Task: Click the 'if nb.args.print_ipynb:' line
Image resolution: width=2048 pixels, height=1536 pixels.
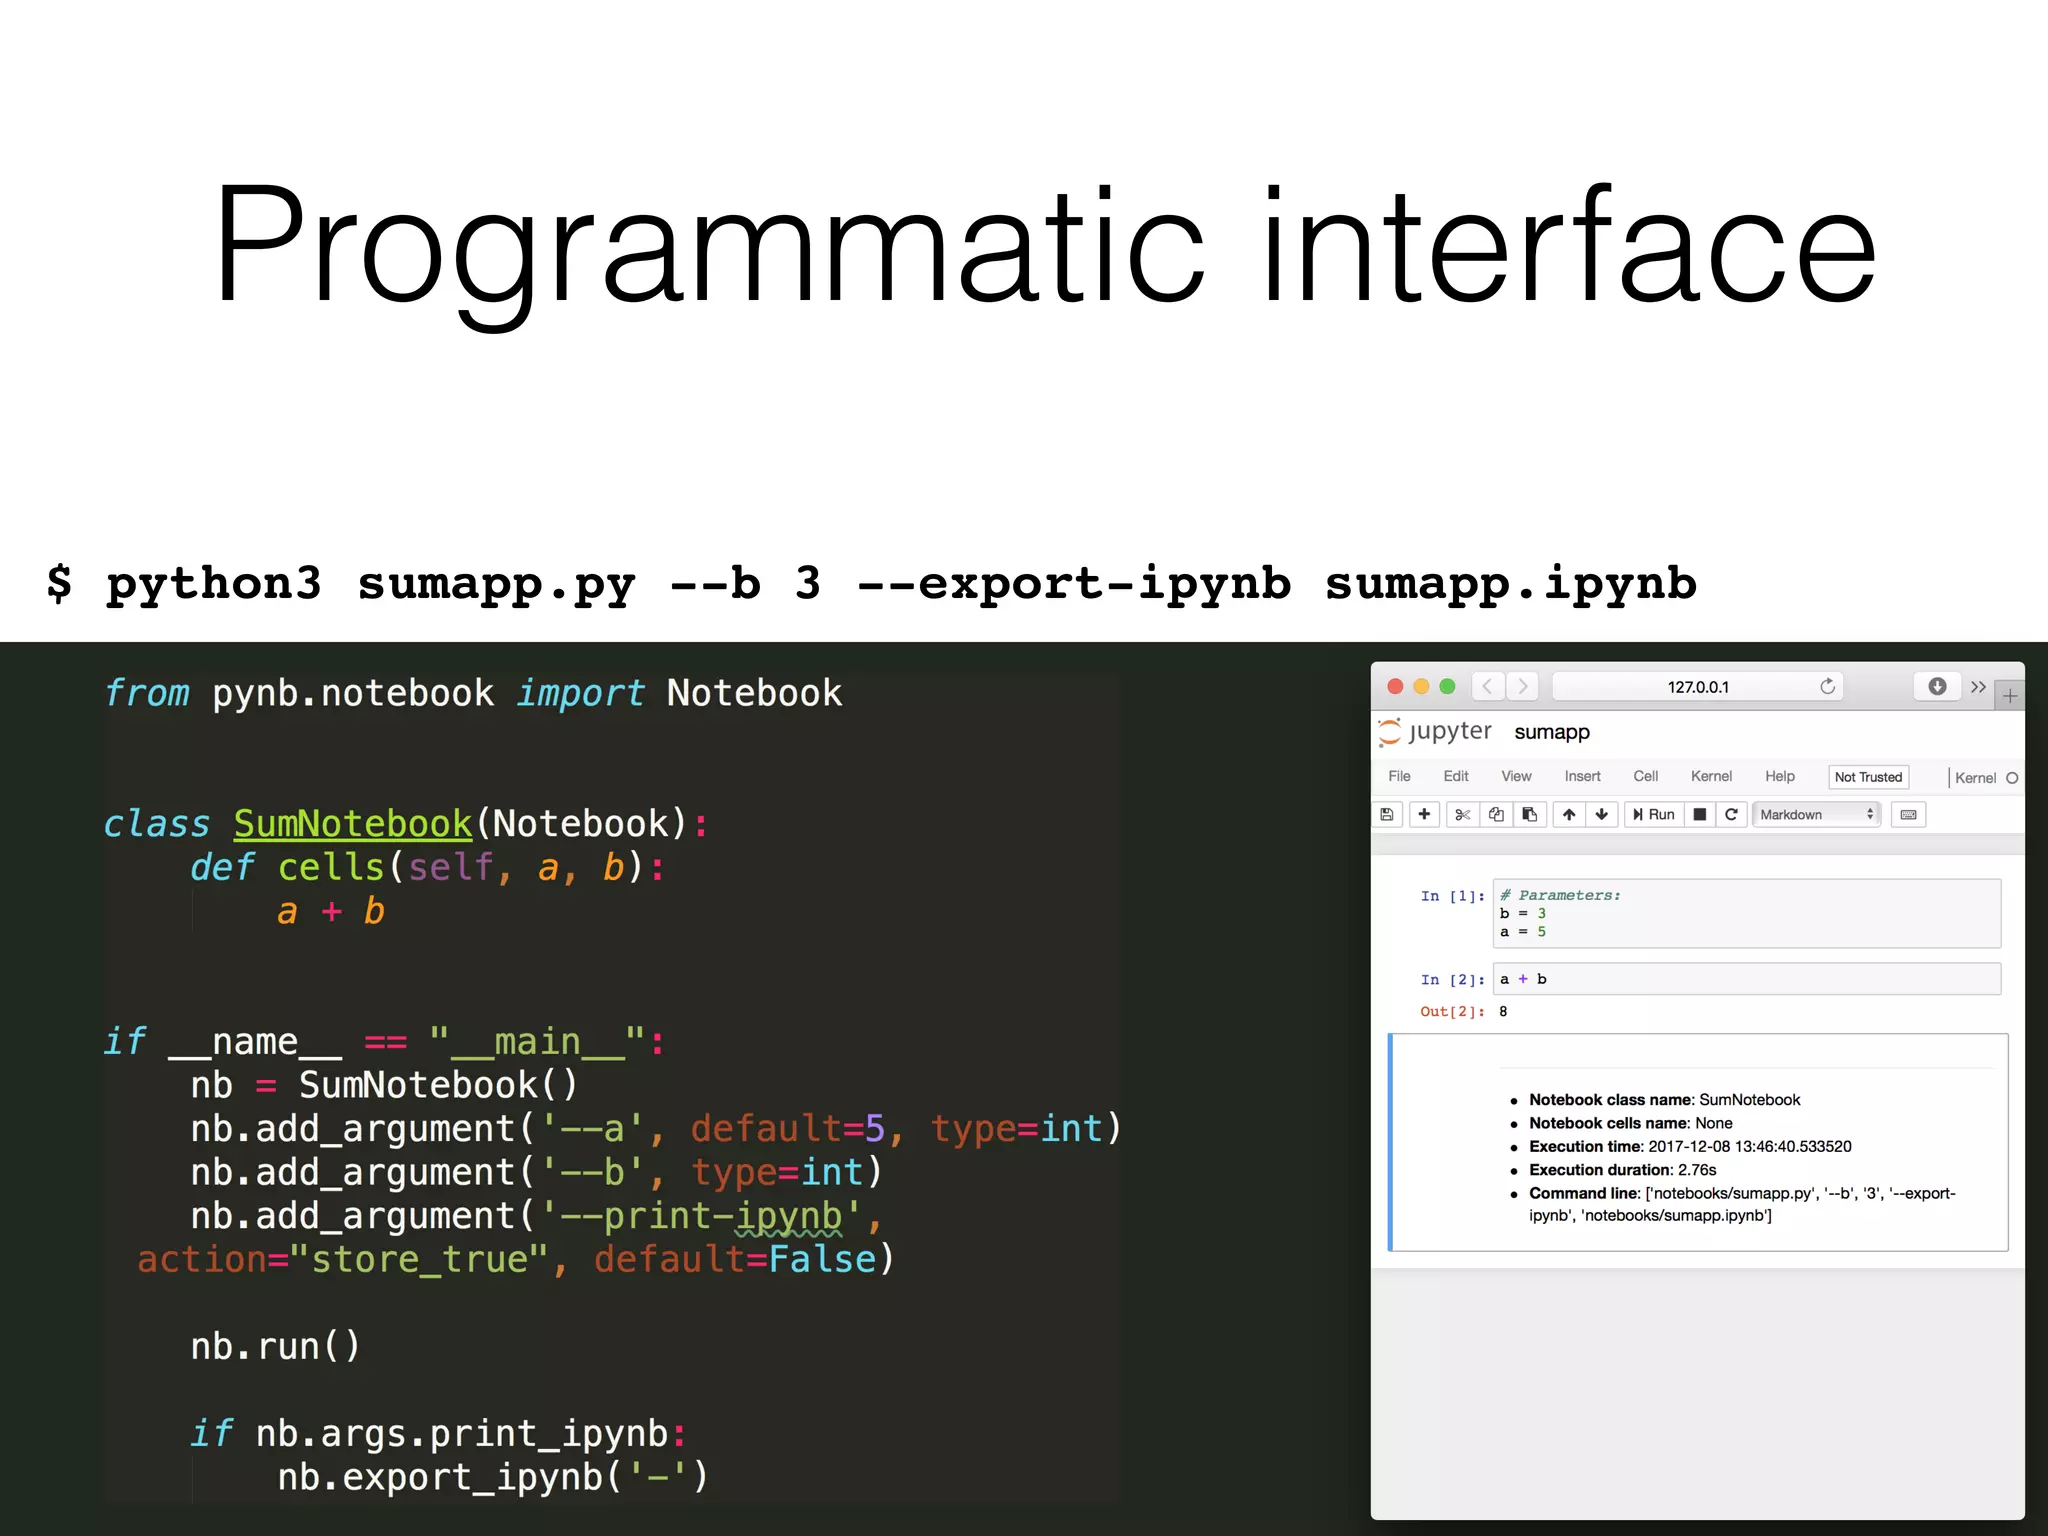Action: [x=438, y=1433]
